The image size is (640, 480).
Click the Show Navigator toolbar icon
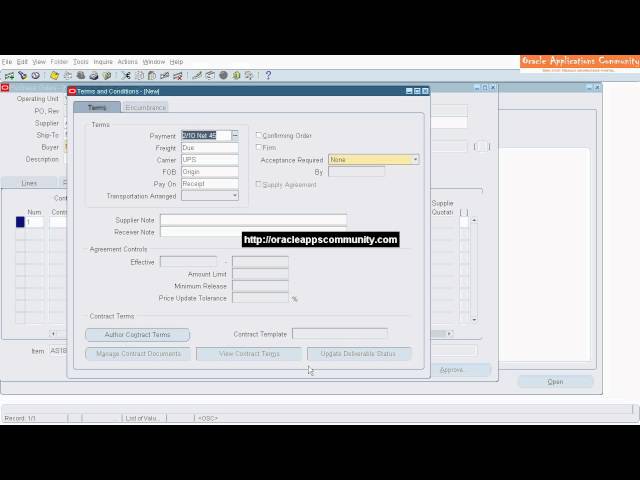coord(36,76)
